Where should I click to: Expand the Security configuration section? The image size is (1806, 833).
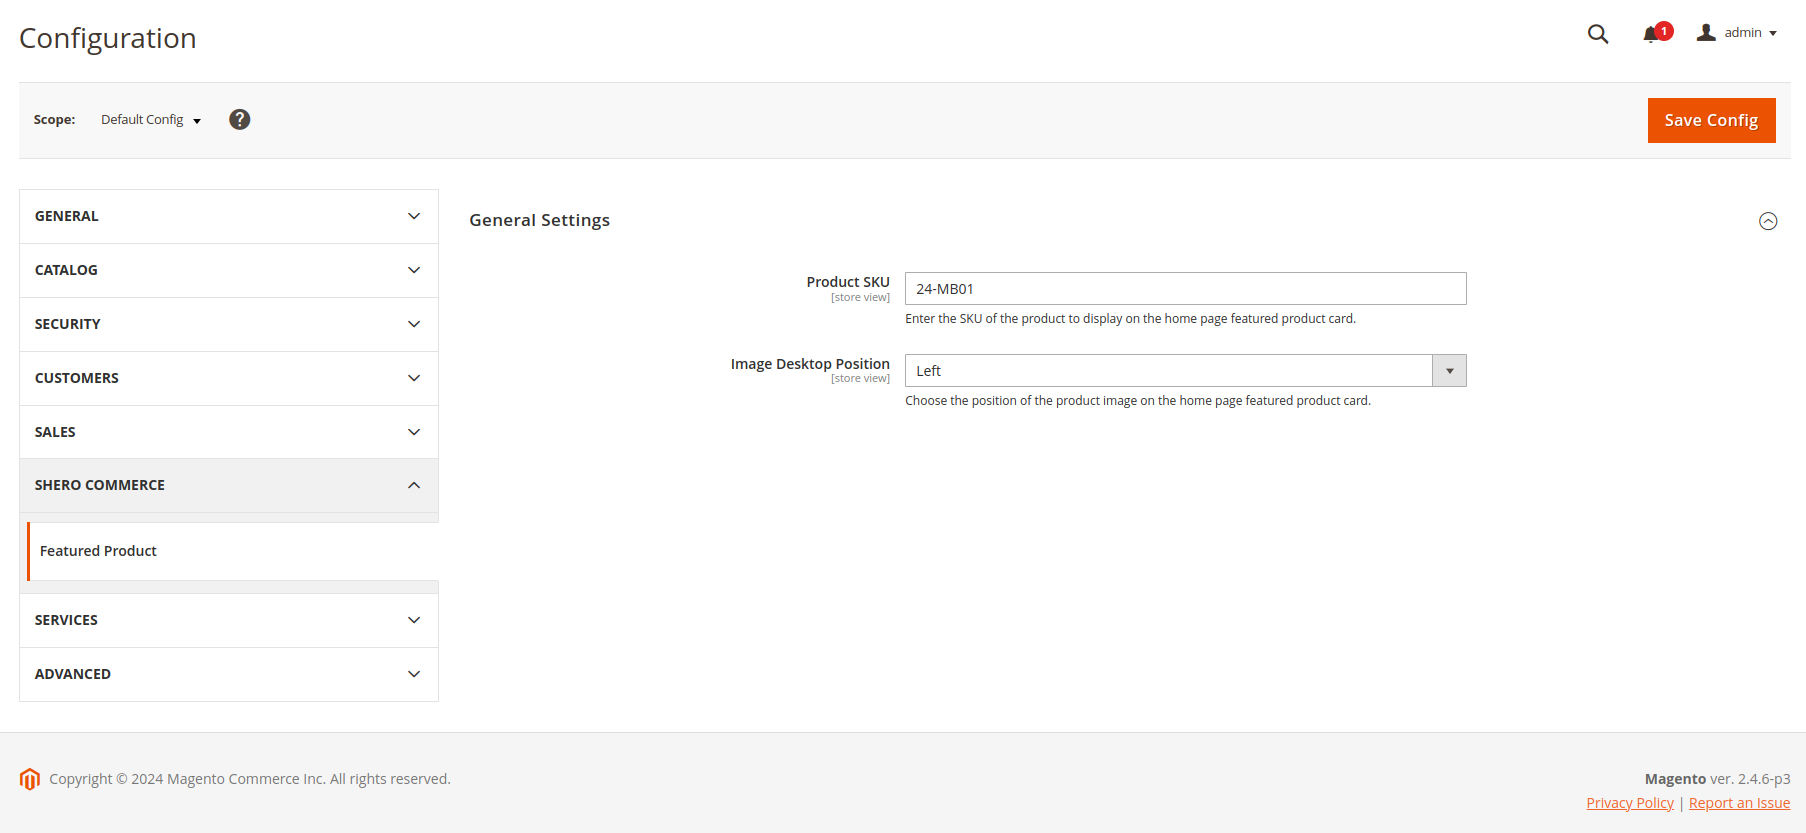(x=228, y=324)
